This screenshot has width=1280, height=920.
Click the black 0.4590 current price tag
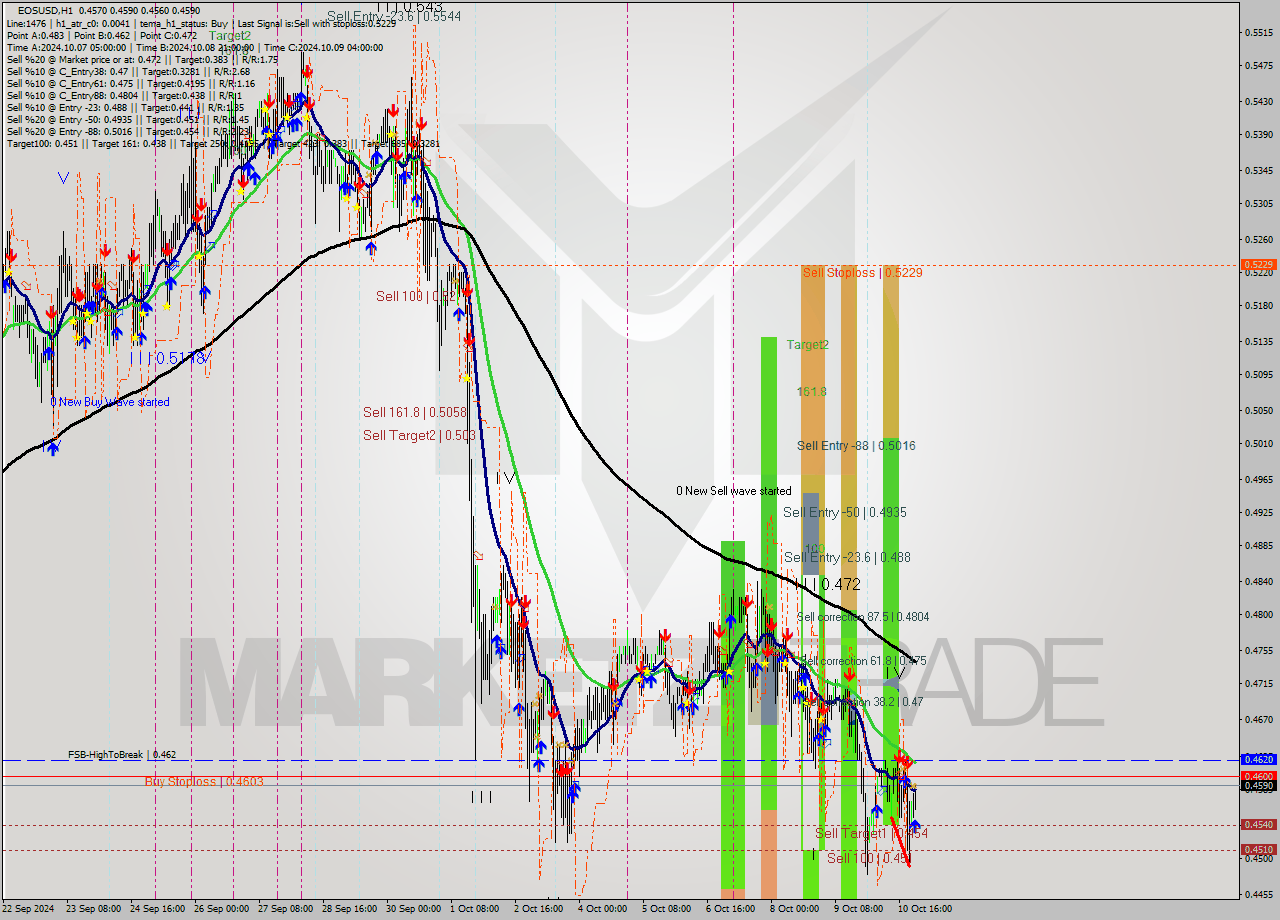click(1257, 786)
